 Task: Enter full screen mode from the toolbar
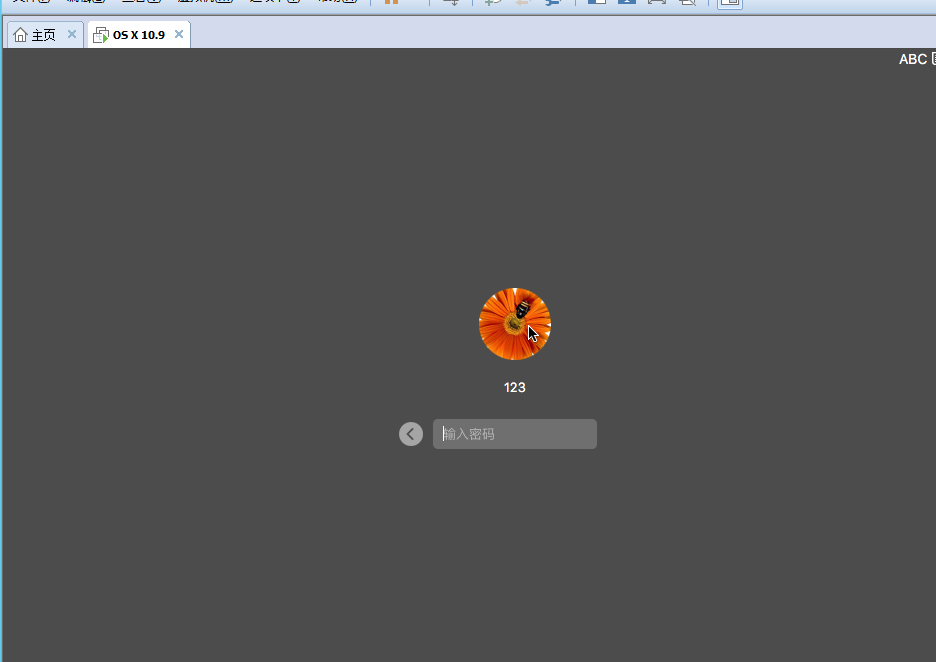click(656, 3)
